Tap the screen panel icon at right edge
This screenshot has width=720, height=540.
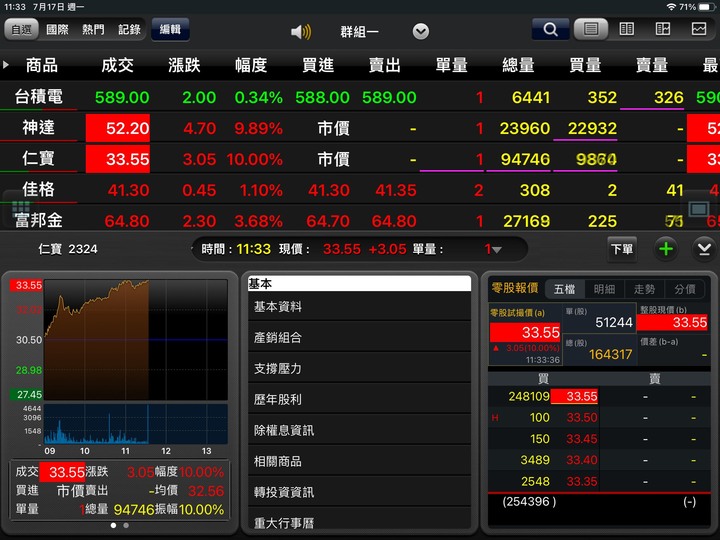click(699, 209)
